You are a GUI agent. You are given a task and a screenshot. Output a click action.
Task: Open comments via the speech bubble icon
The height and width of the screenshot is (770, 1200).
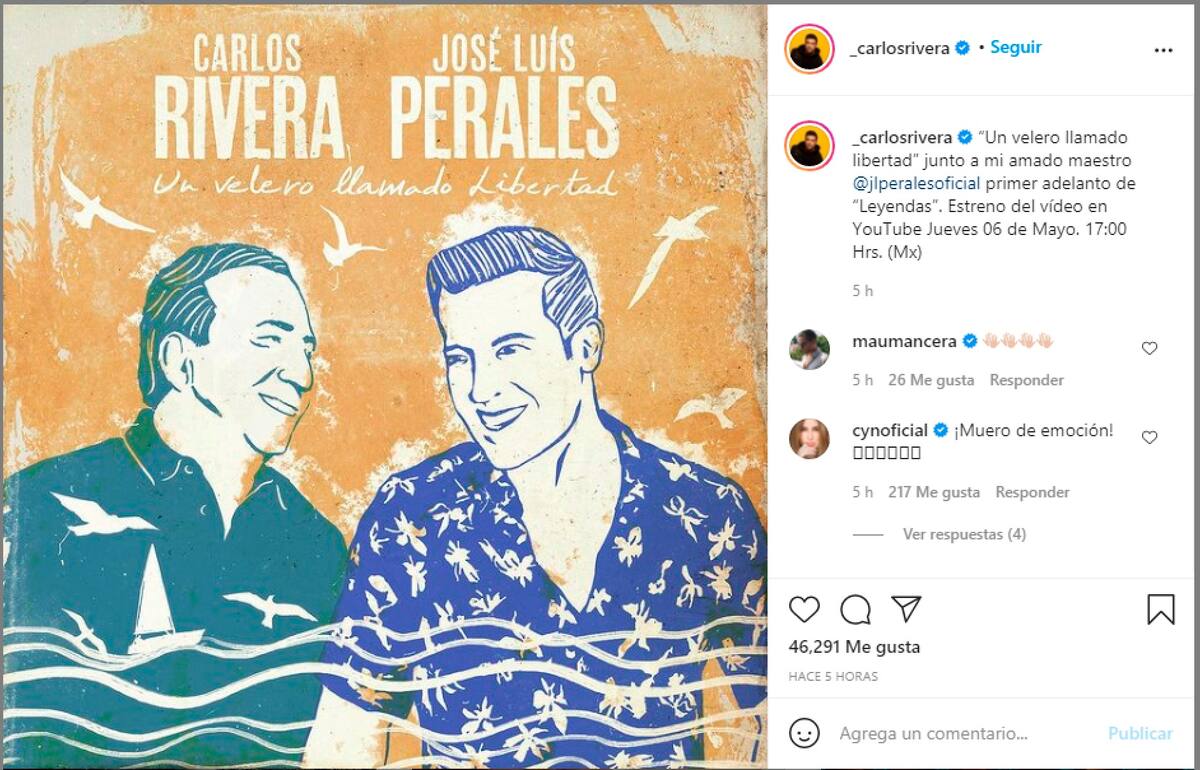[855, 609]
